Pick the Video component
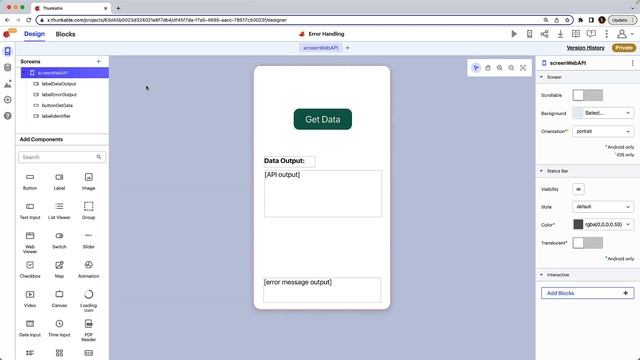The height and width of the screenshot is (360, 640). 30,299
